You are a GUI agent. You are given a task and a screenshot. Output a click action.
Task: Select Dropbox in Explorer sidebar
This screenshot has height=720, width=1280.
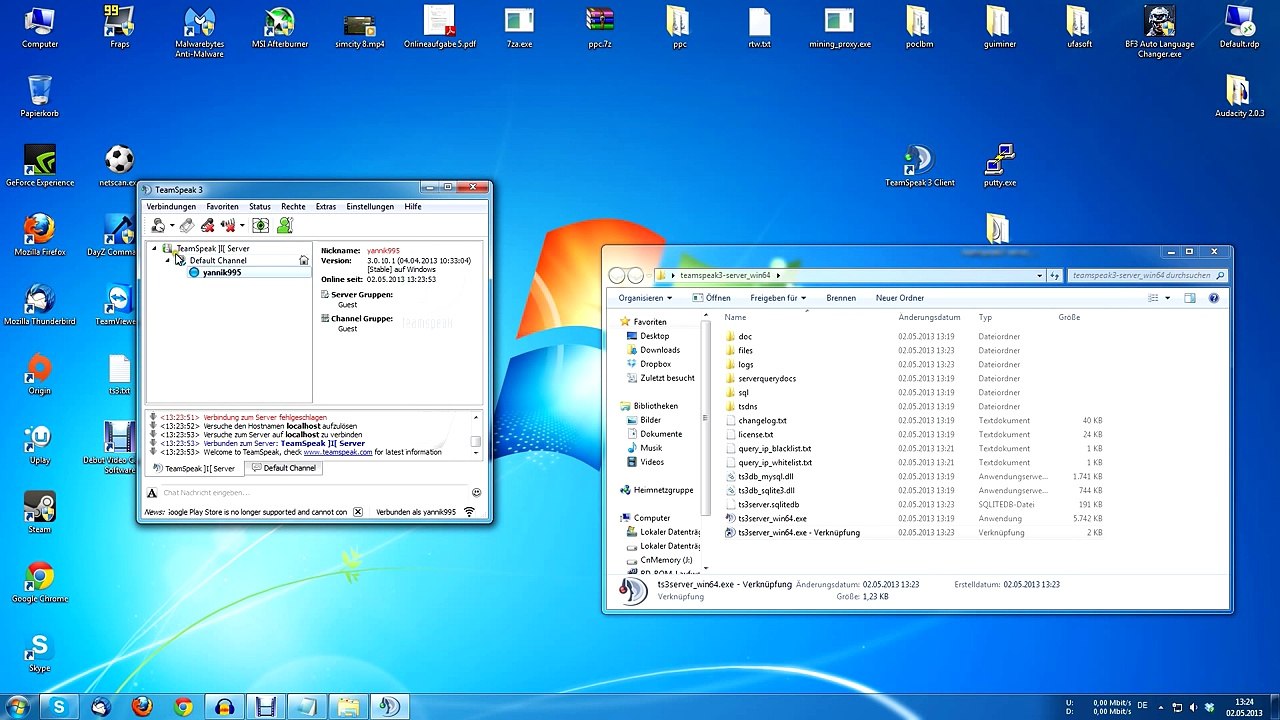point(648,364)
